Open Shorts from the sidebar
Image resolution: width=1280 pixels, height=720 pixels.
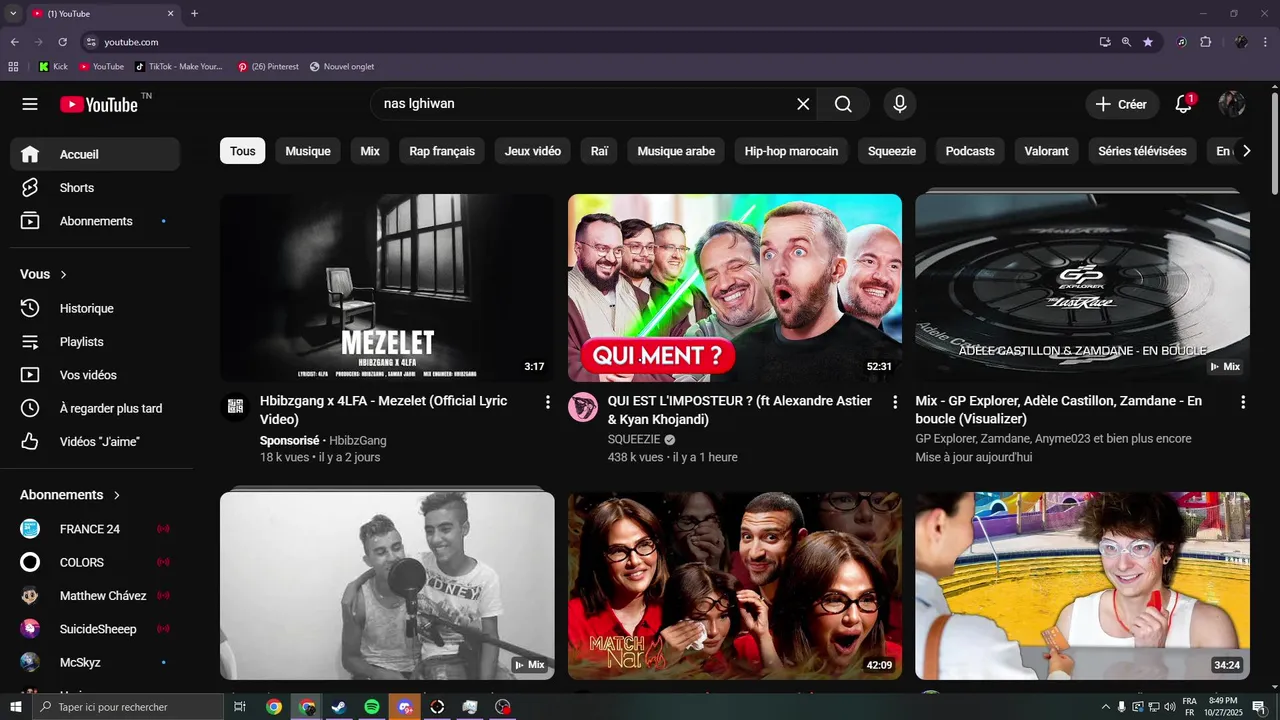tap(95, 188)
